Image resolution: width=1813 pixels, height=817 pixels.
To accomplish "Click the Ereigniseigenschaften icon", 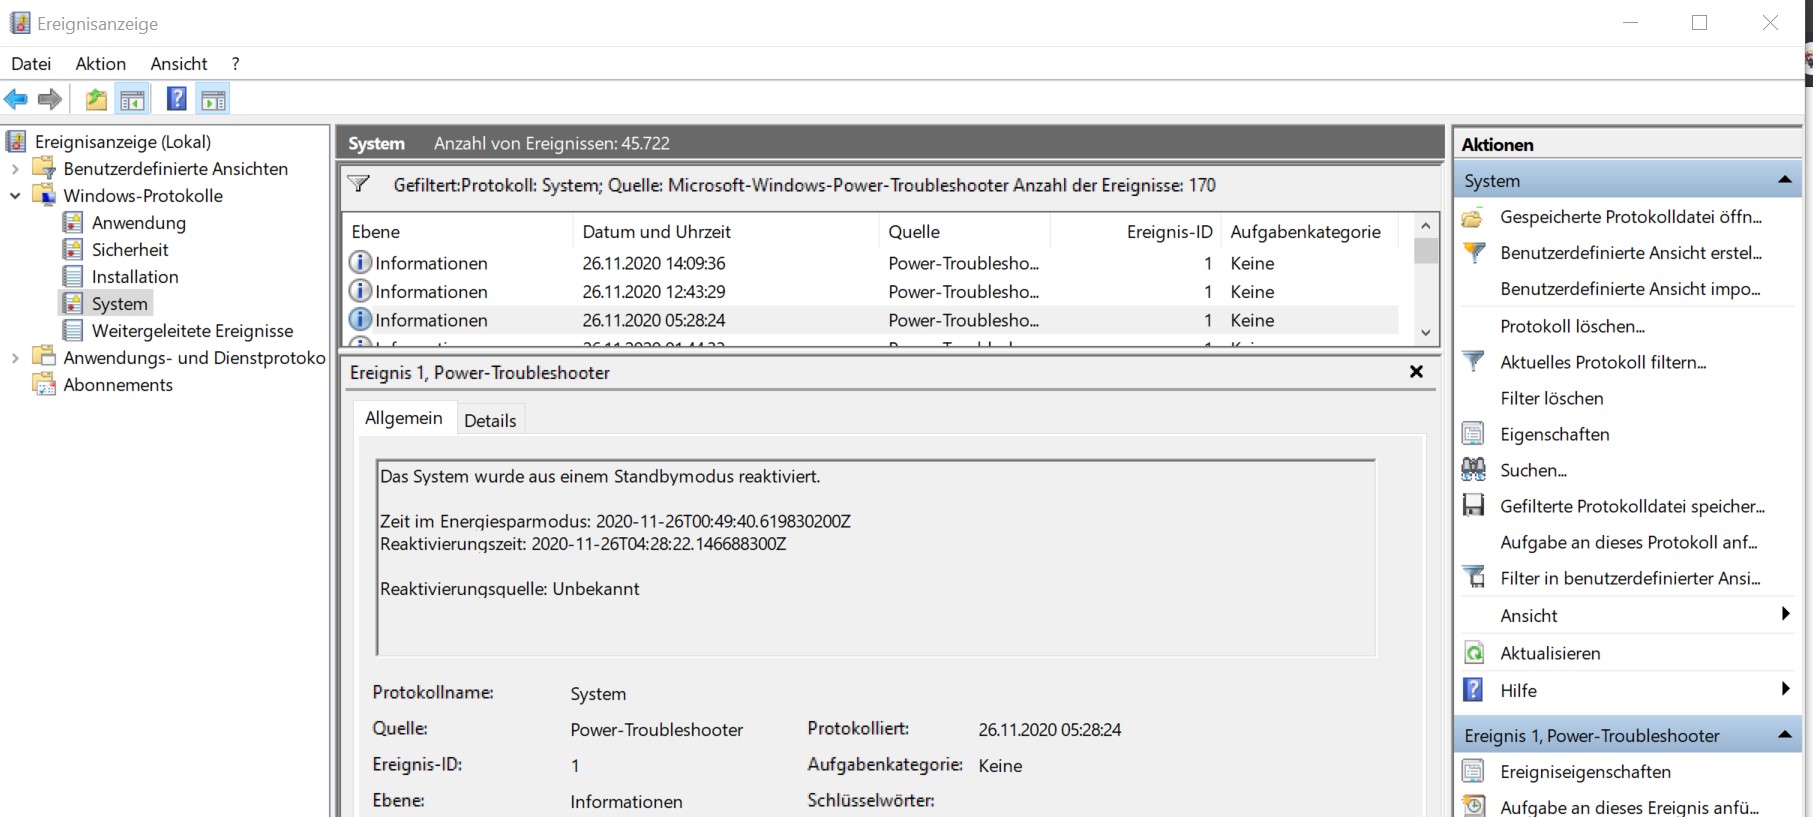I will click(x=1473, y=771).
